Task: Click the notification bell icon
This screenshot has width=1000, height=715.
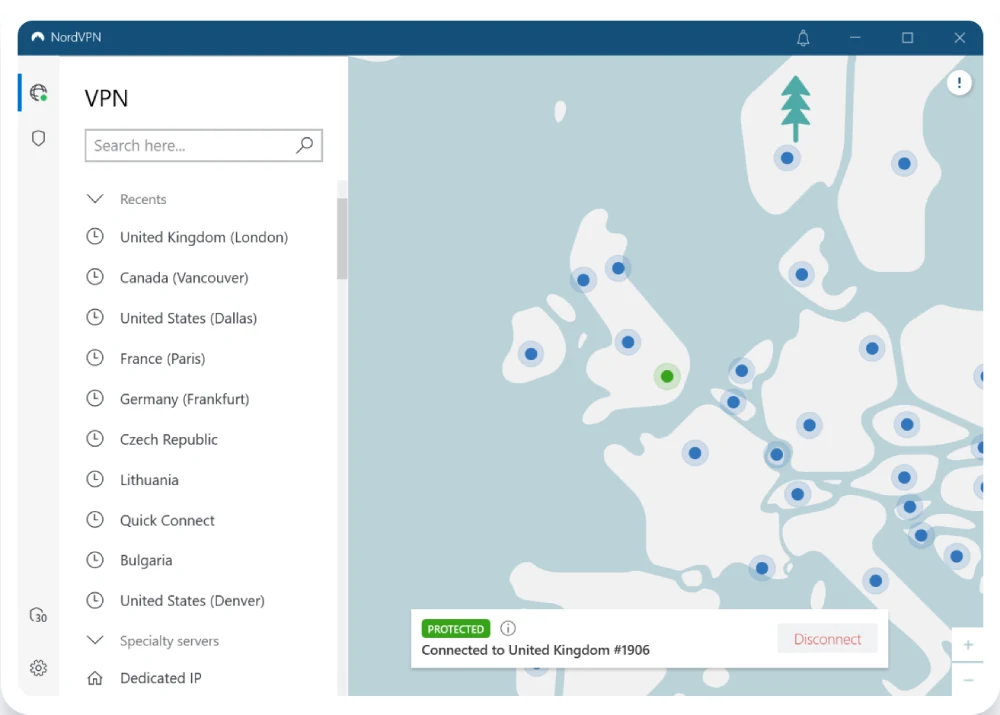Action: point(803,38)
